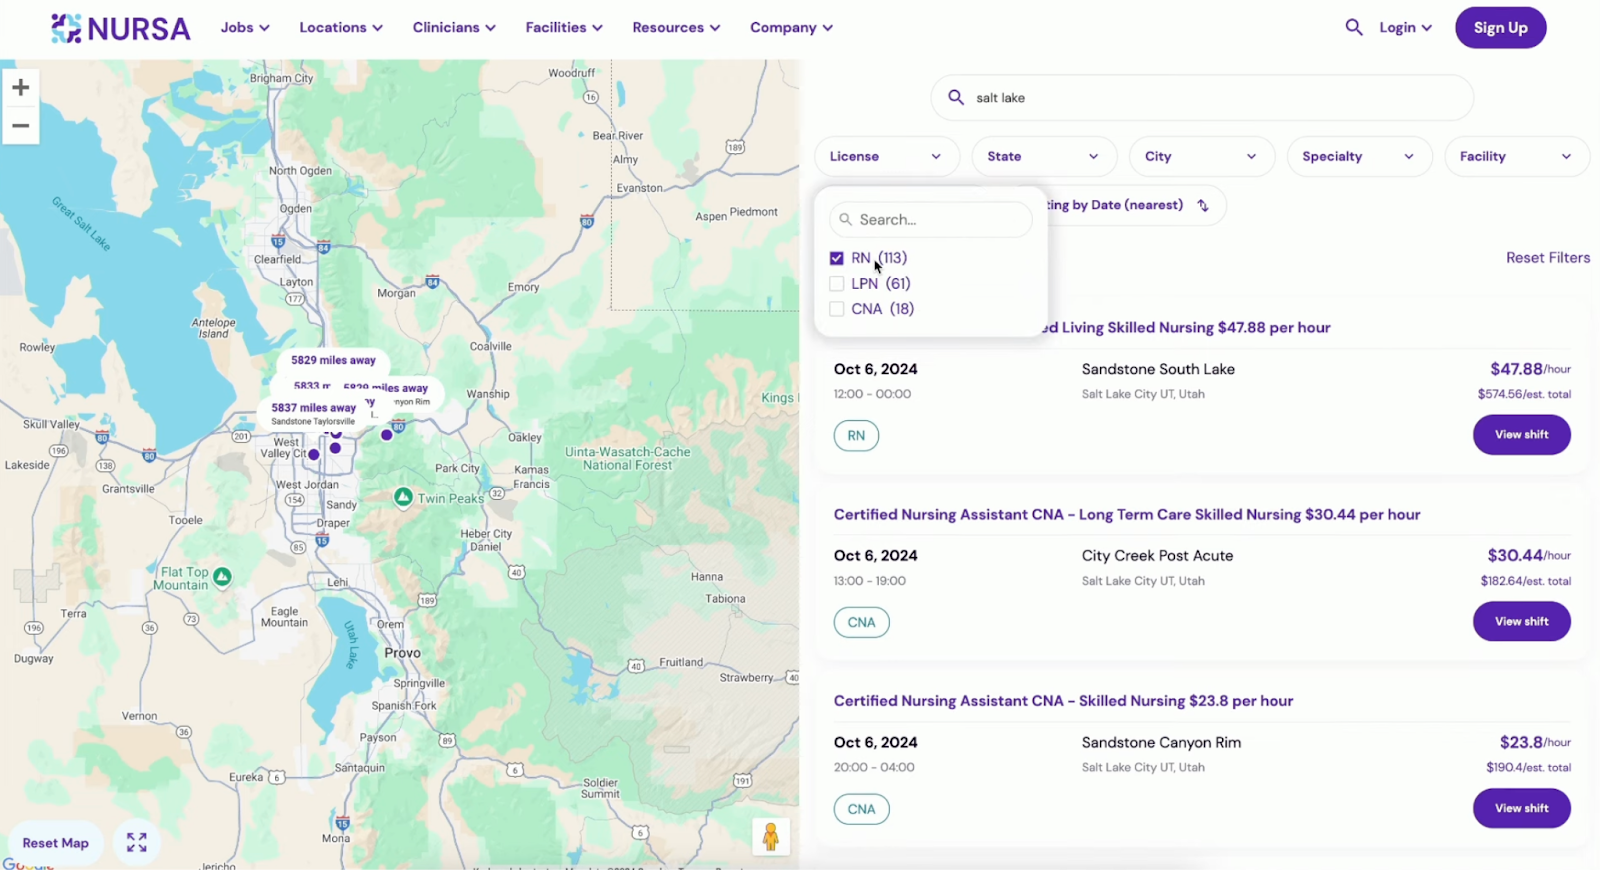Open the Resources menu
This screenshot has height=870, width=1600.
676,28
